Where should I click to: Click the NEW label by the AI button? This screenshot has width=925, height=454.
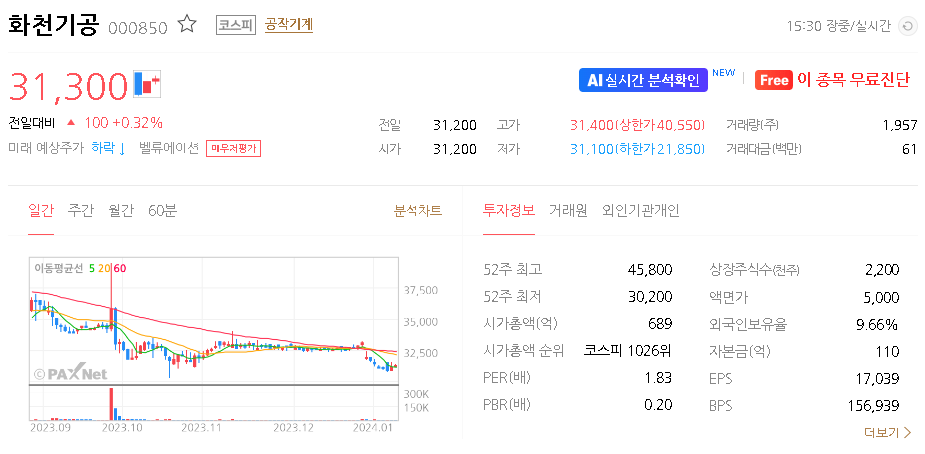pyautogui.click(x=724, y=73)
